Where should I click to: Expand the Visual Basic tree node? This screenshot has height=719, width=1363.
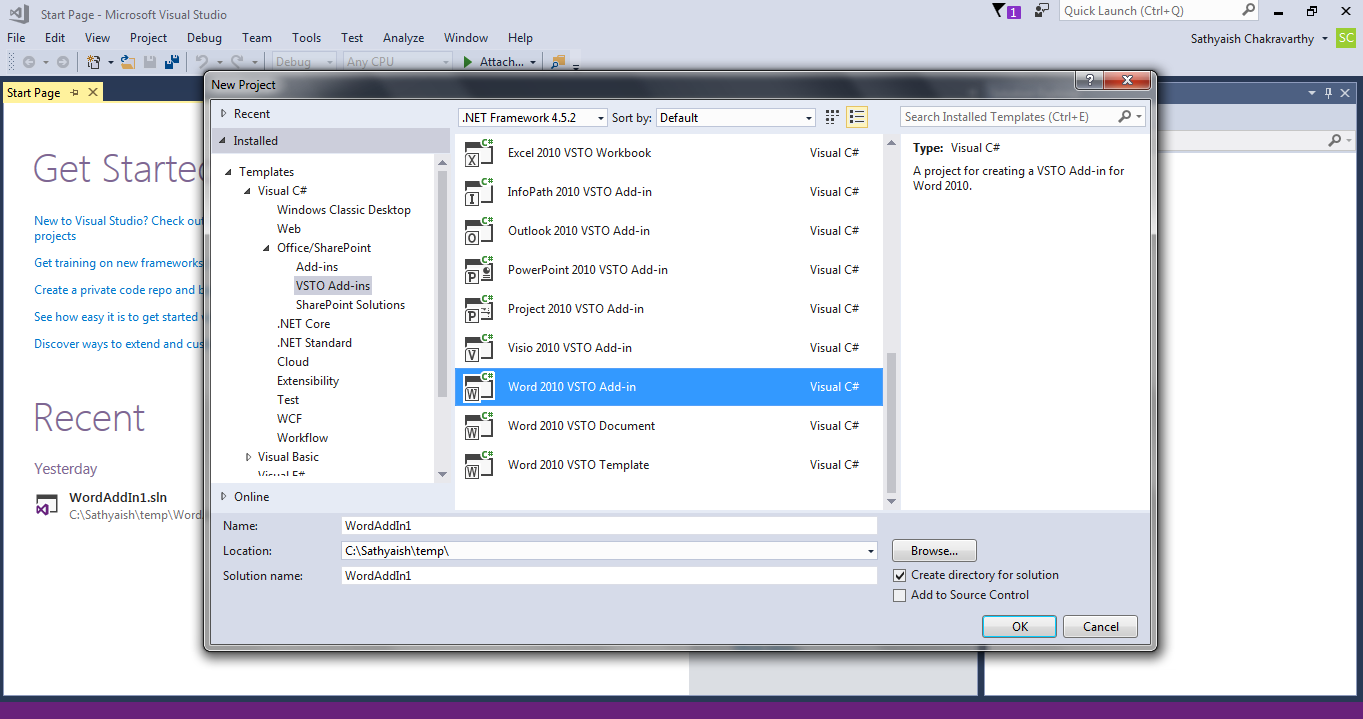click(x=248, y=457)
